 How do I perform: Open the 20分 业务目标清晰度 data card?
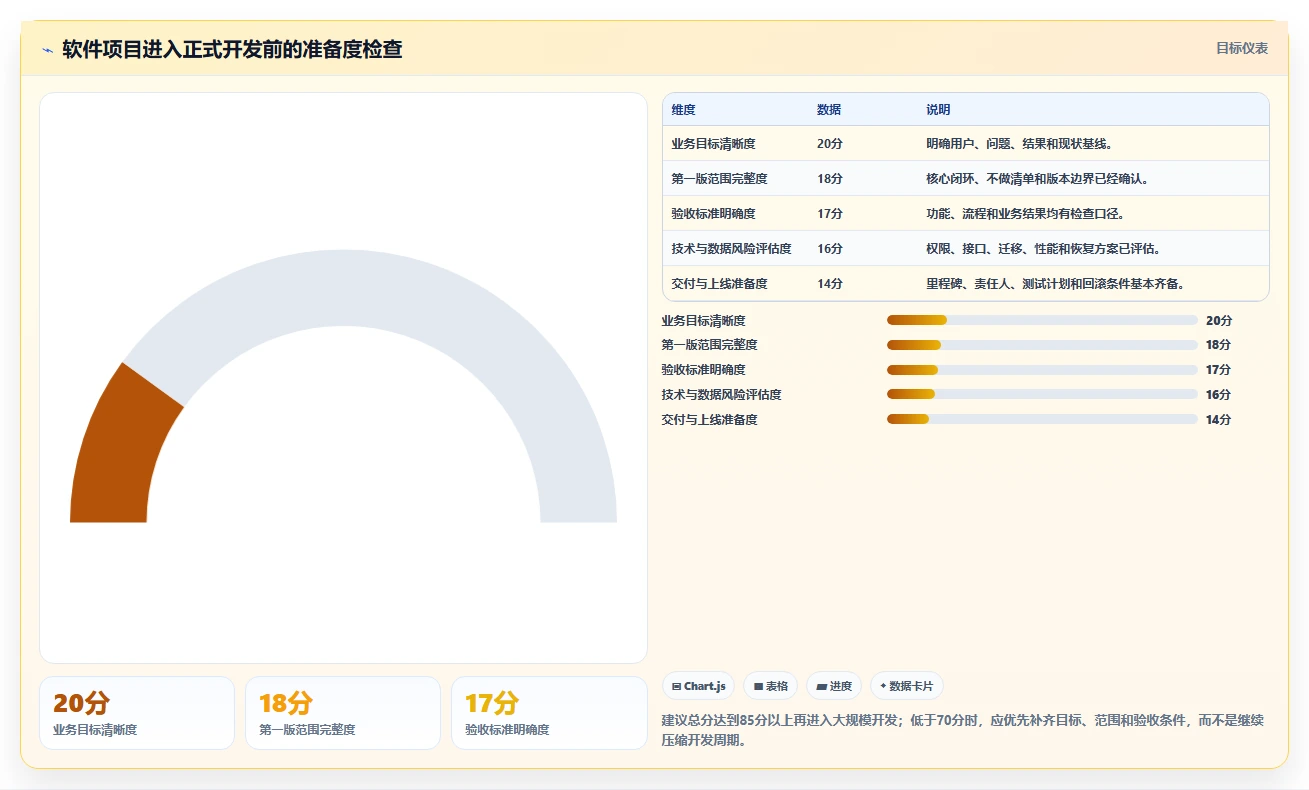click(x=137, y=713)
